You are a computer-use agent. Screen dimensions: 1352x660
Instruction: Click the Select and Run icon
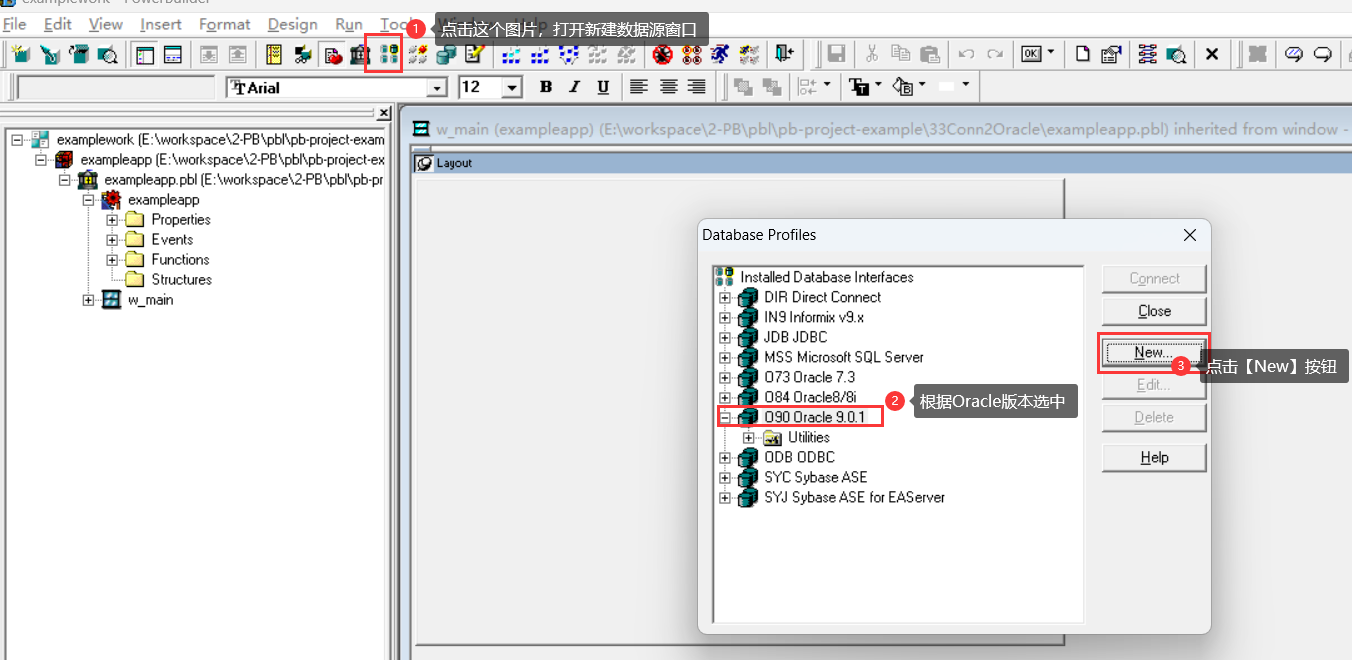[x=749, y=54]
